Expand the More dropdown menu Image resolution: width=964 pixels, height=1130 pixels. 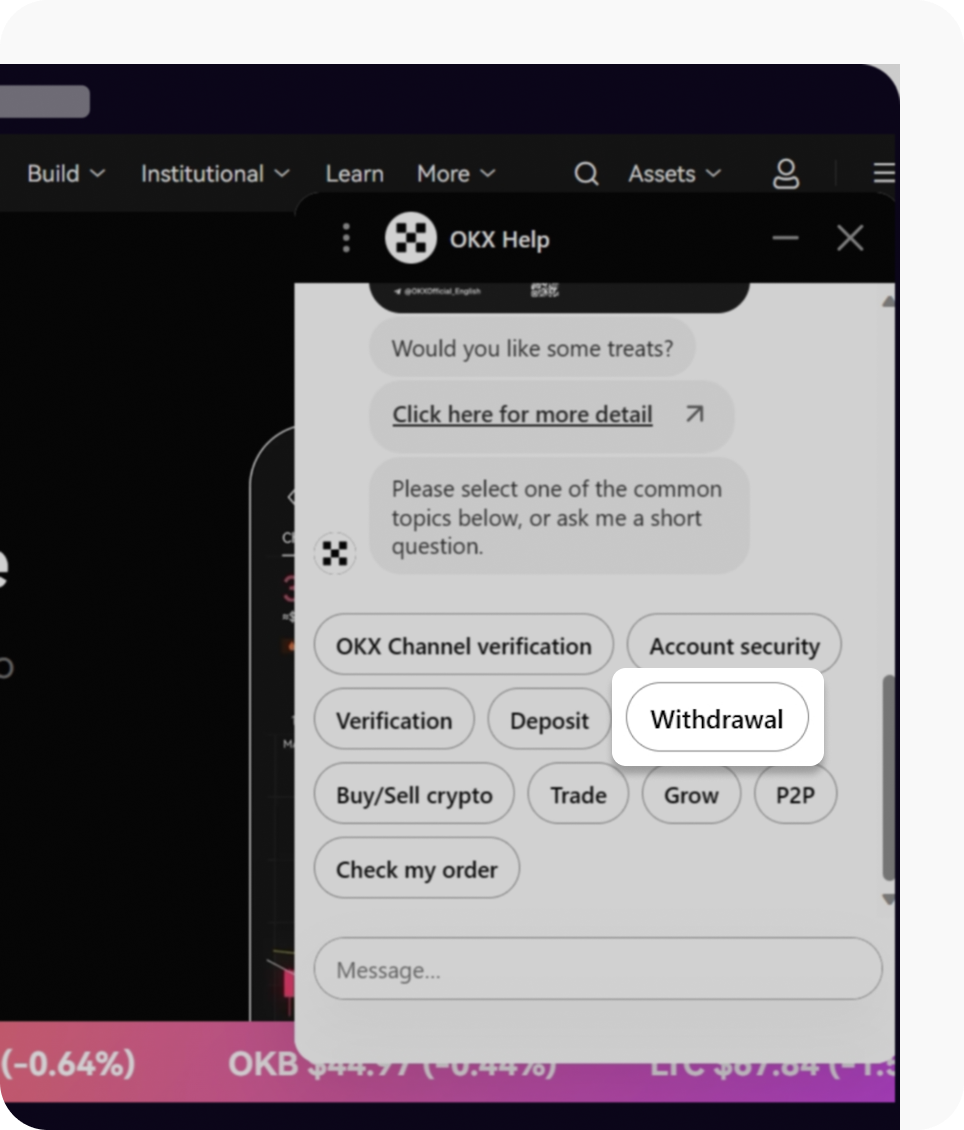456,174
